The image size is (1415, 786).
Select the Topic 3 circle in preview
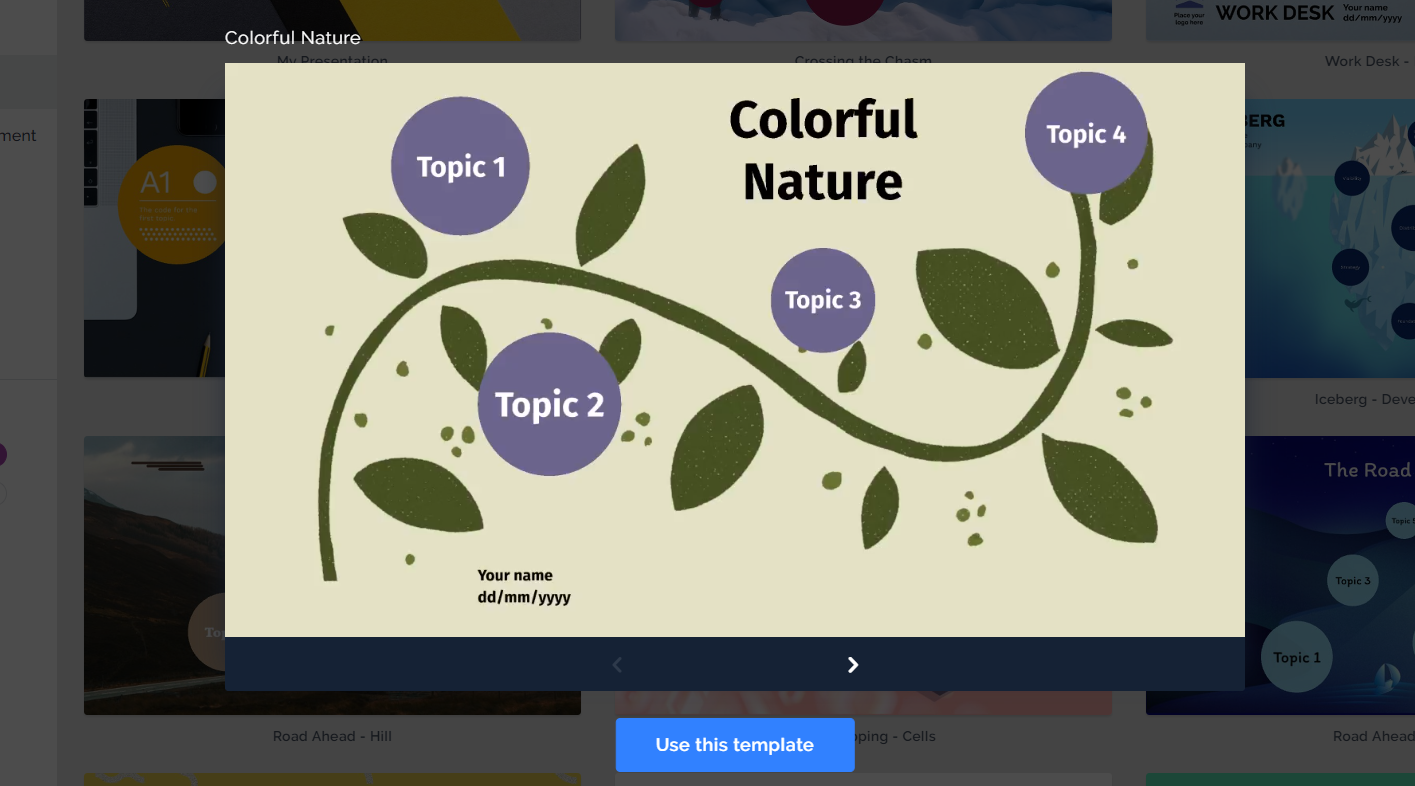click(823, 300)
